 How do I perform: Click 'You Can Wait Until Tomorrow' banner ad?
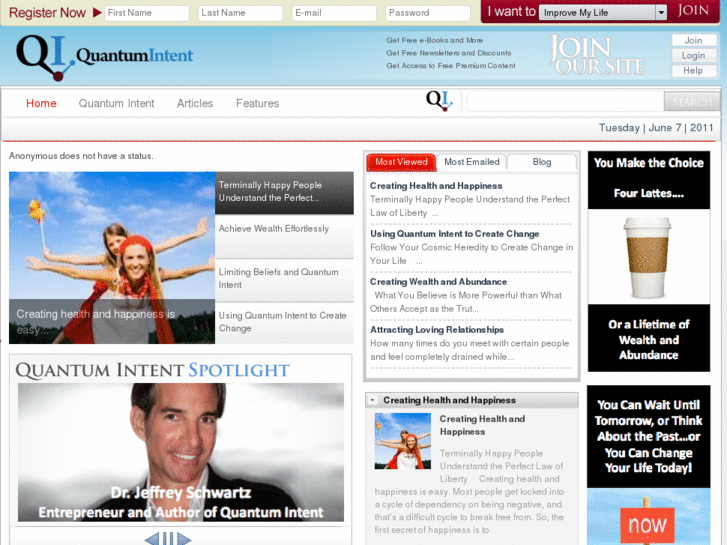[649, 436]
